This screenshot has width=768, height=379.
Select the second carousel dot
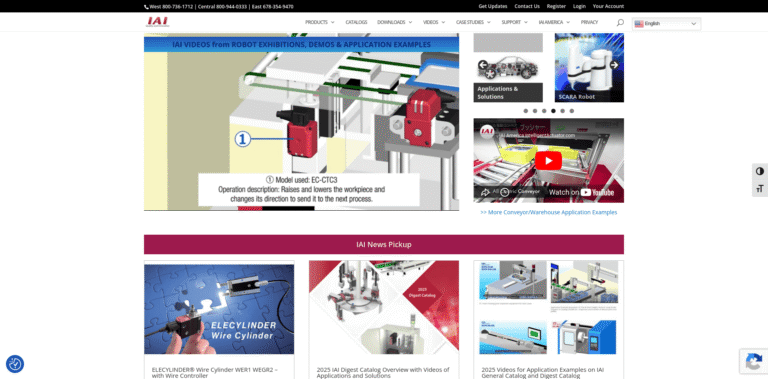click(535, 111)
